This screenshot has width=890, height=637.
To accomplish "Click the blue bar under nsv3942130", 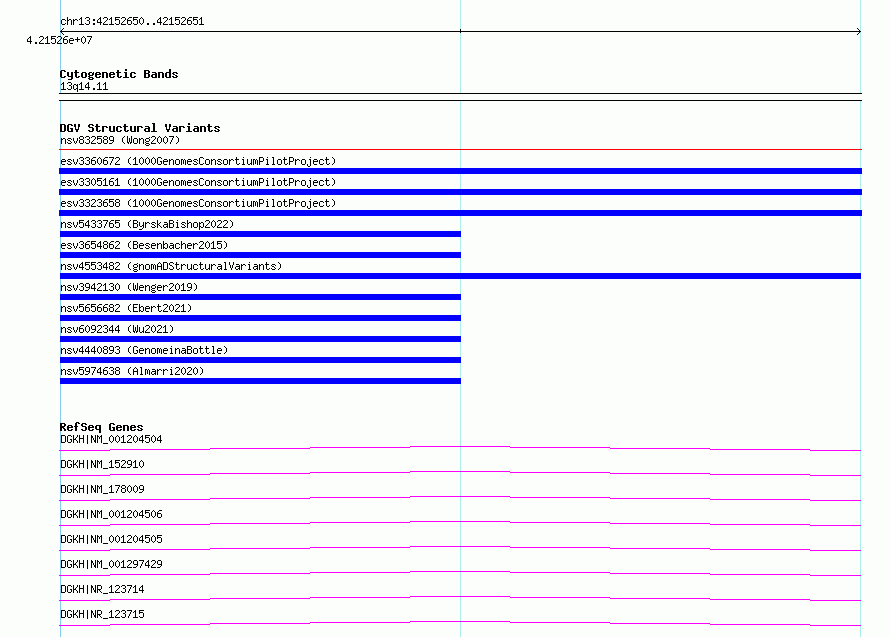I will [260, 297].
